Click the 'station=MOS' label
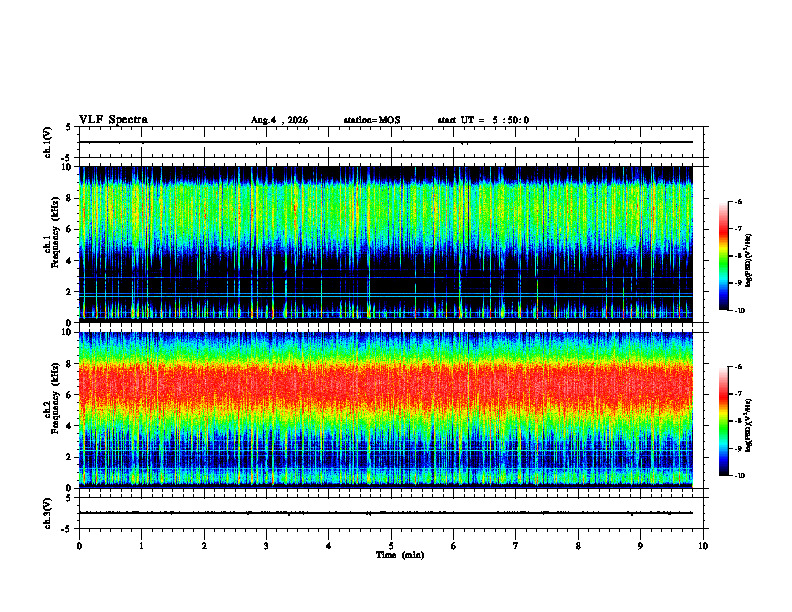The width and height of the screenshot is (792, 612). (372, 120)
